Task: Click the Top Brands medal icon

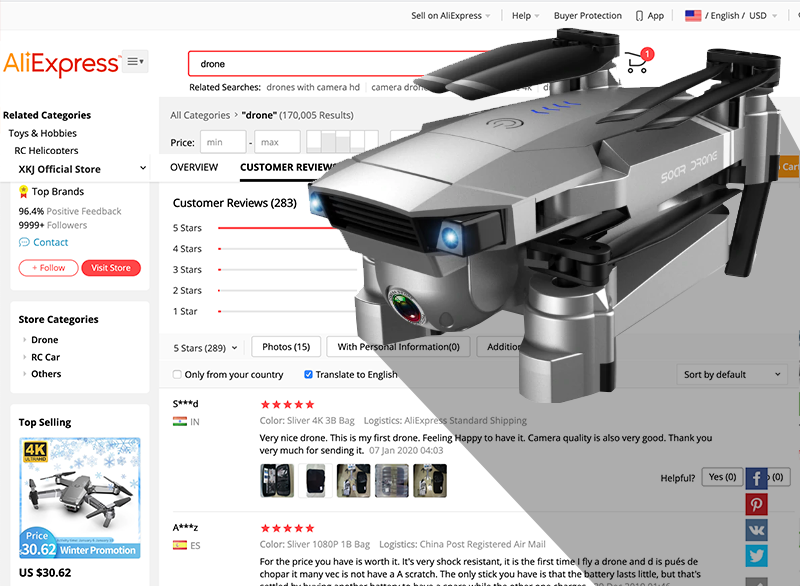Action: click(23, 192)
